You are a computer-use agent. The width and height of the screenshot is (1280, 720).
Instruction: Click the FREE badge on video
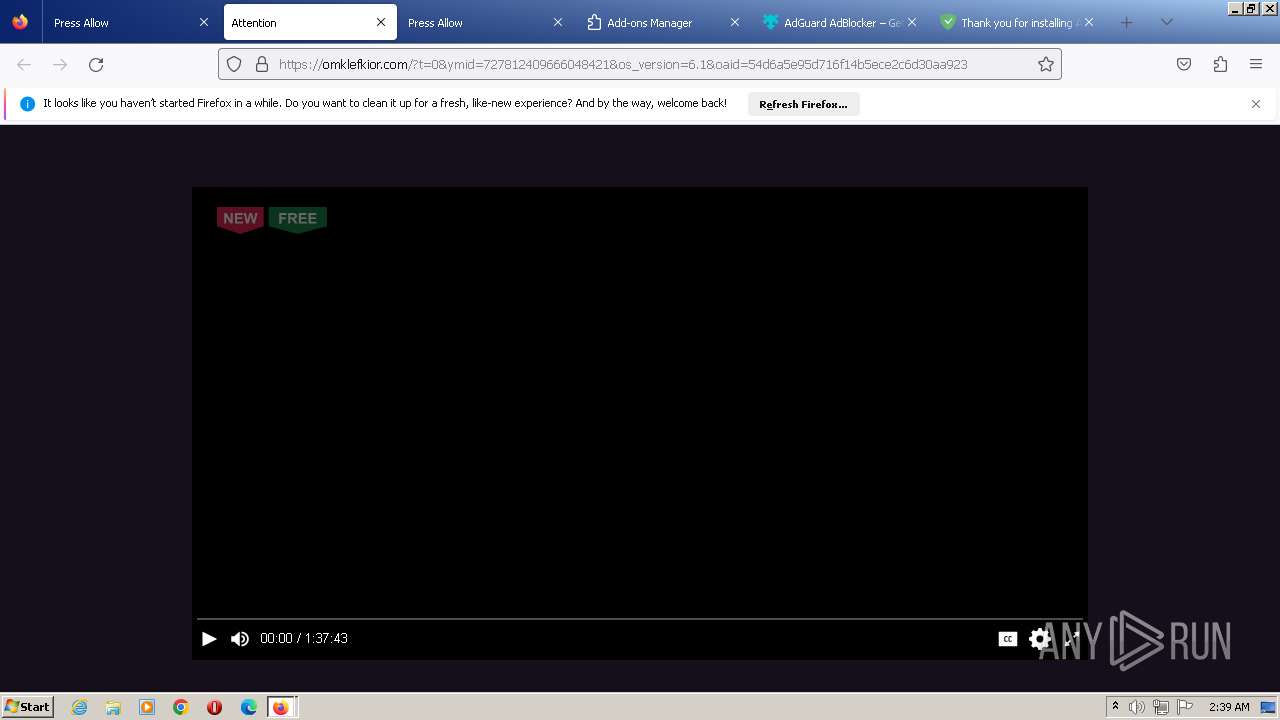click(298, 219)
